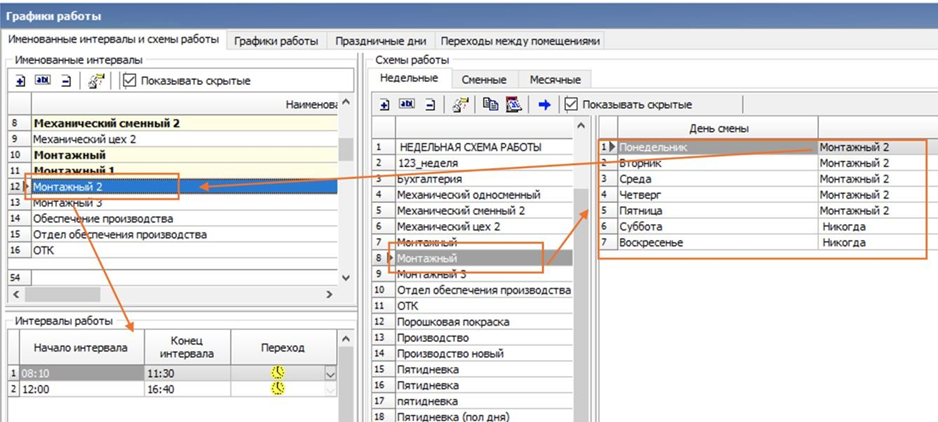This screenshot has width=938, height=422.
Task: Open Праздничные дни tab
Action: click(381, 41)
